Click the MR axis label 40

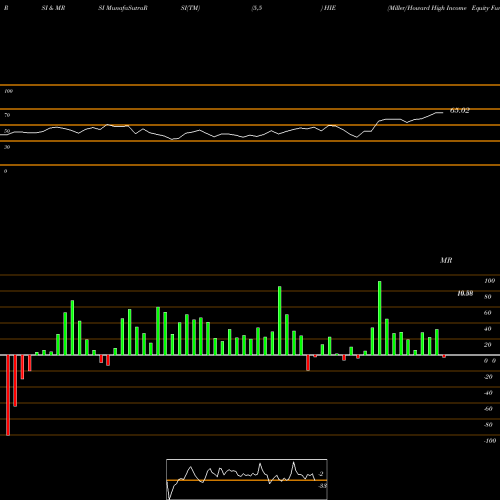(x=488, y=329)
